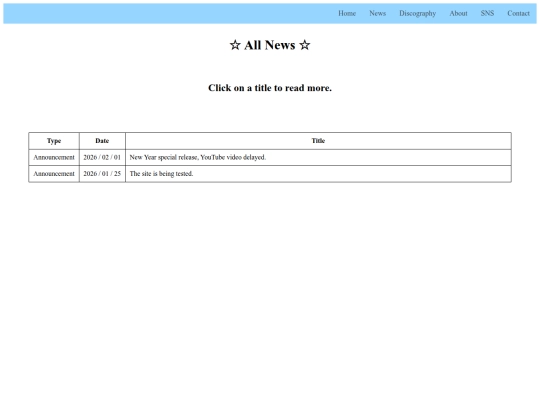Go to the News page link
Screen dimensions: 540x405
point(377,13)
